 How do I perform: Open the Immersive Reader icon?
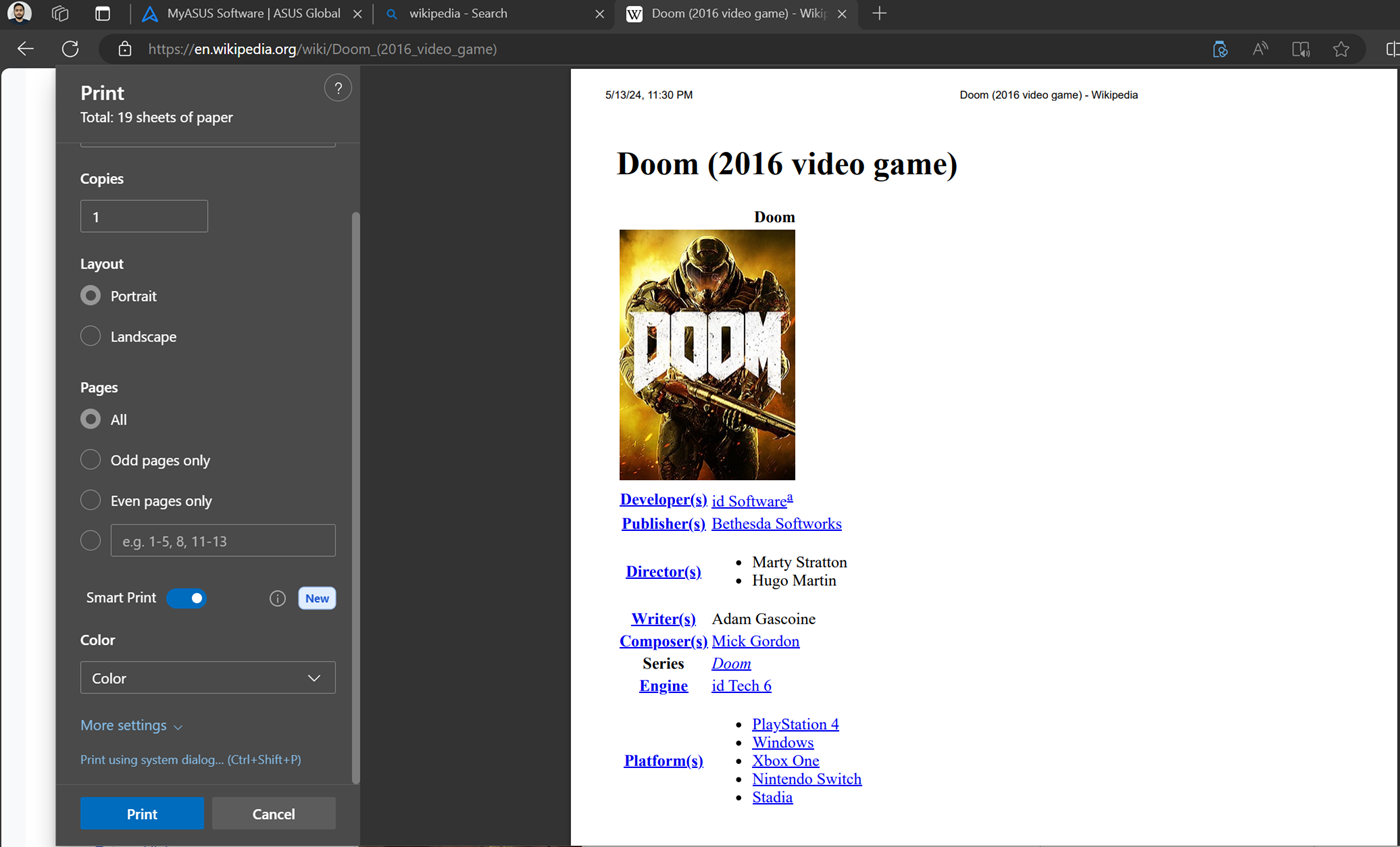click(x=1301, y=48)
